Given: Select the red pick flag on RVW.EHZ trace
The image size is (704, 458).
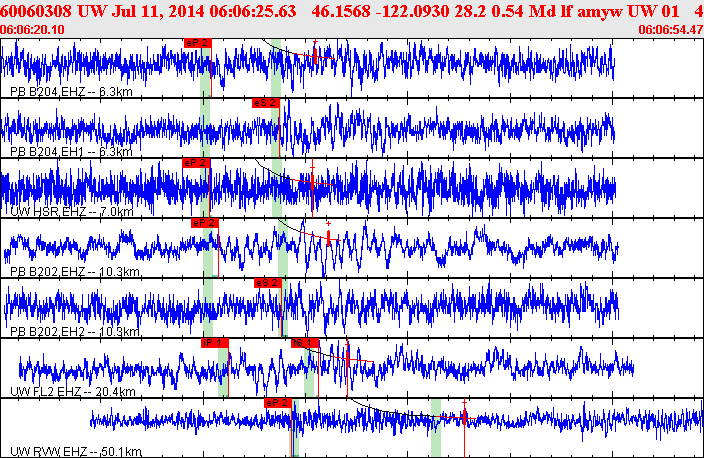Looking at the screenshot, I should point(277,402).
